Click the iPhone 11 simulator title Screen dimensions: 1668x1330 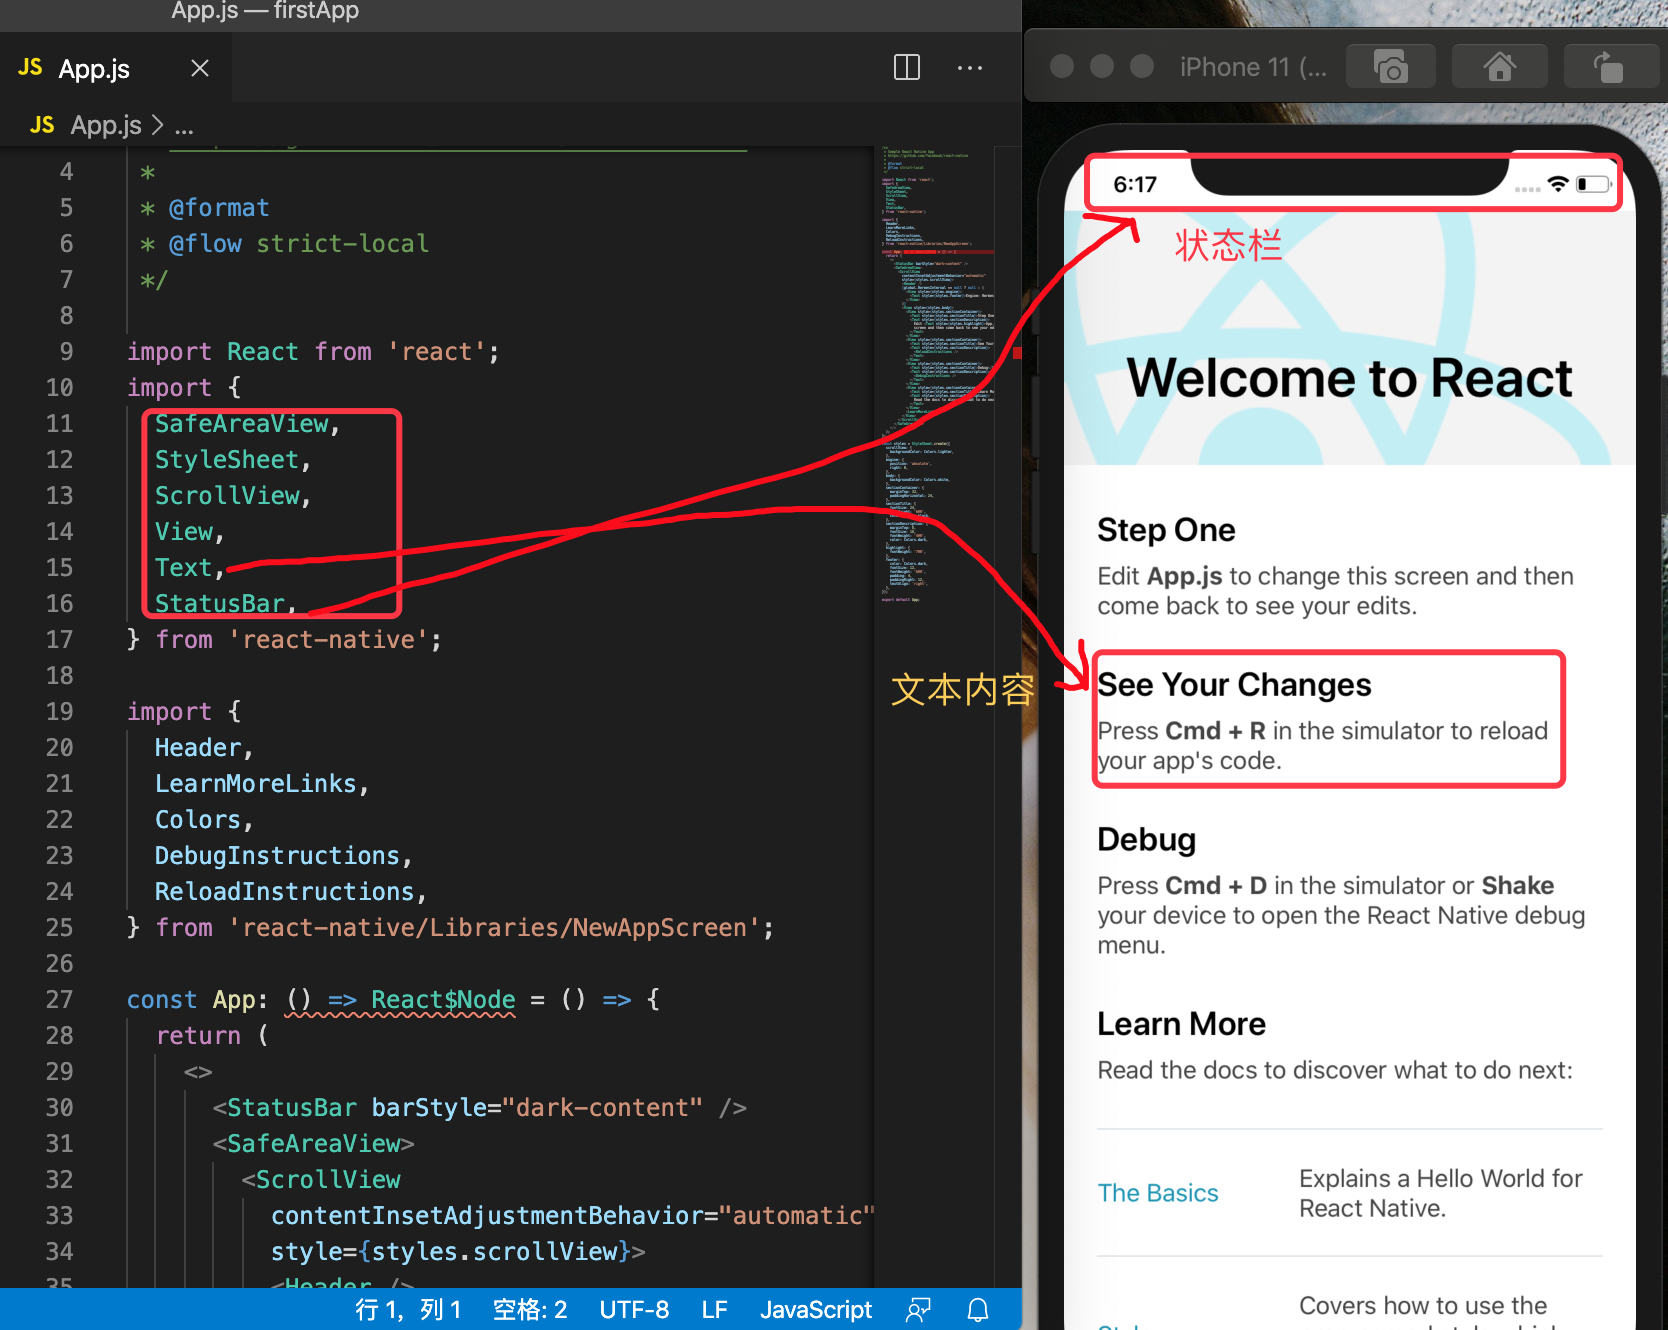pos(1253,67)
